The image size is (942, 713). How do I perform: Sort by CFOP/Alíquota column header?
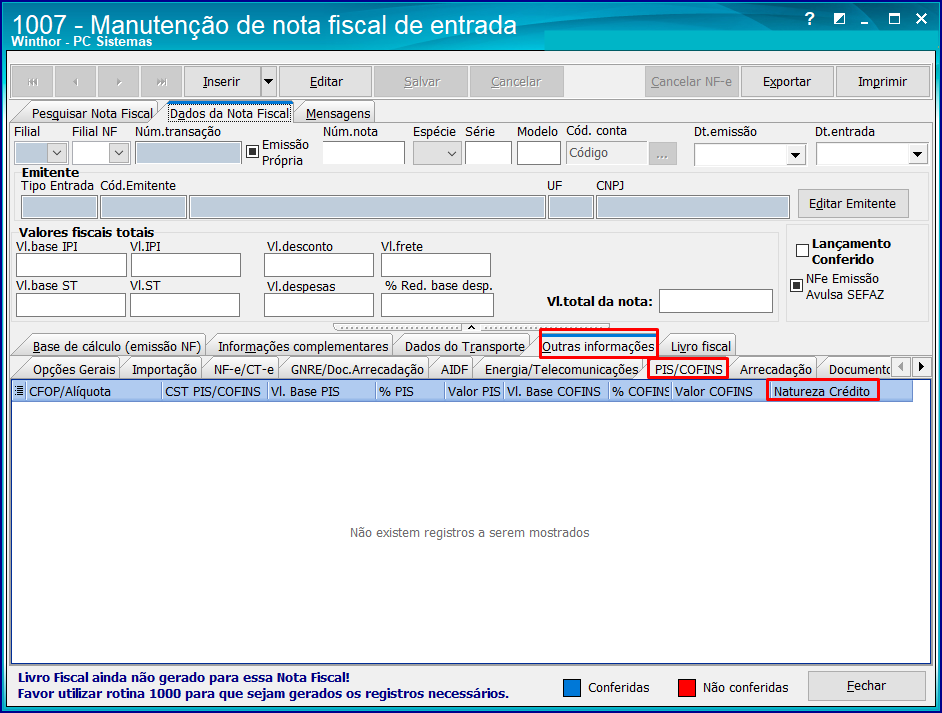pyautogui.click(x=94, y=392)
